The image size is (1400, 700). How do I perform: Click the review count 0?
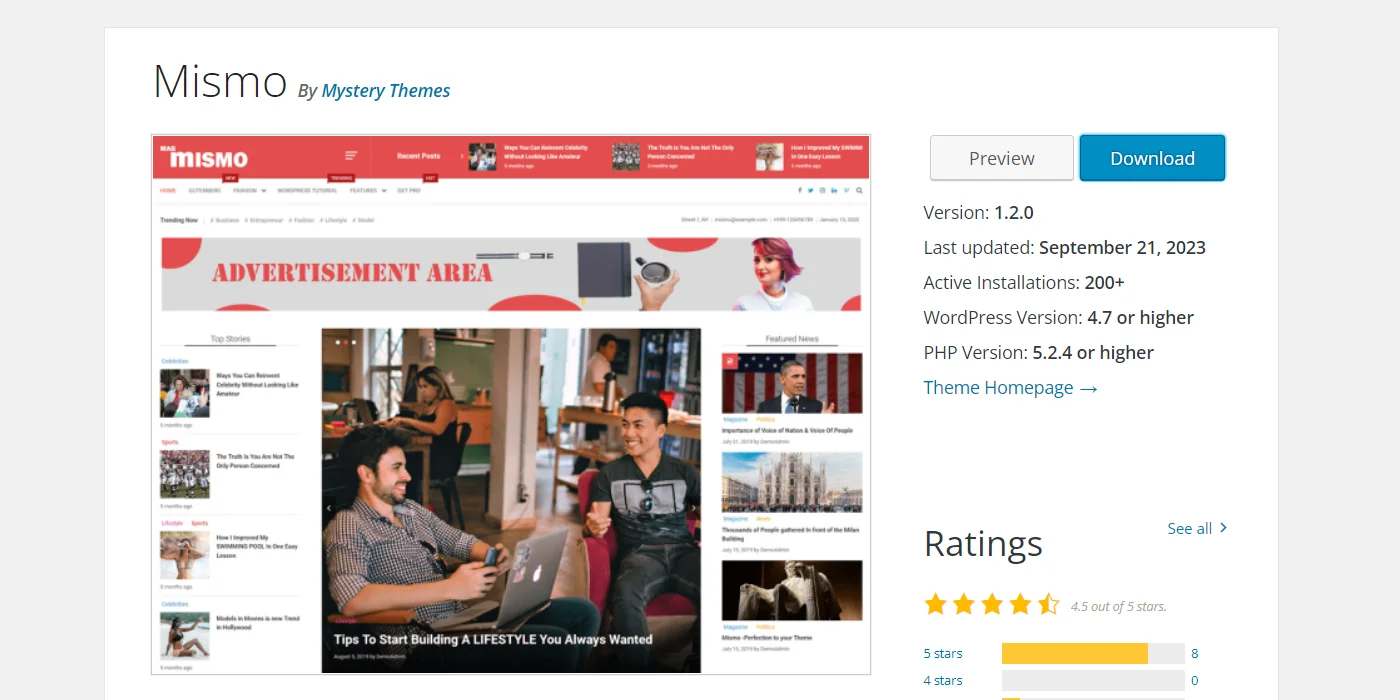1194,680
